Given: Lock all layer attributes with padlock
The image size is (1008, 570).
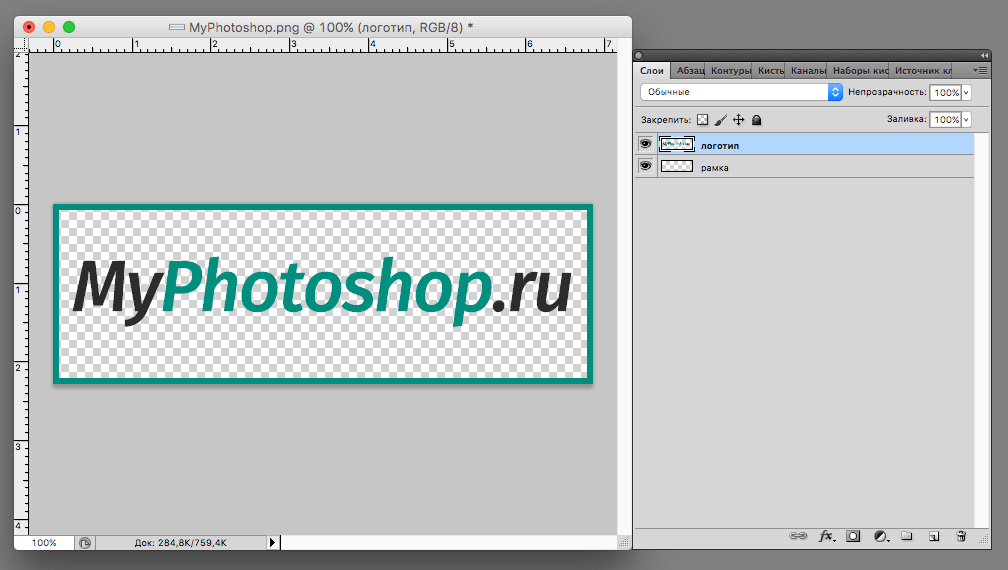Looking at the screenshot, I should coord(757,120).
